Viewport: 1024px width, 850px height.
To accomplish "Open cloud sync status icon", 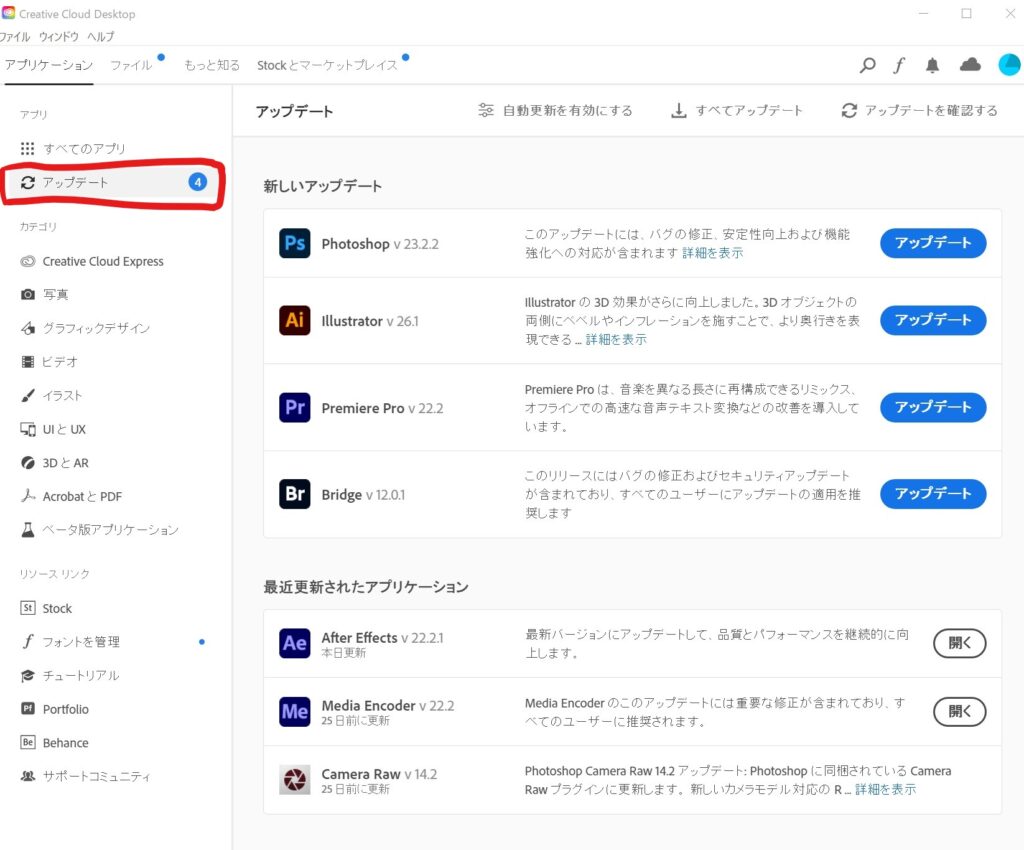I will [970, 64].
